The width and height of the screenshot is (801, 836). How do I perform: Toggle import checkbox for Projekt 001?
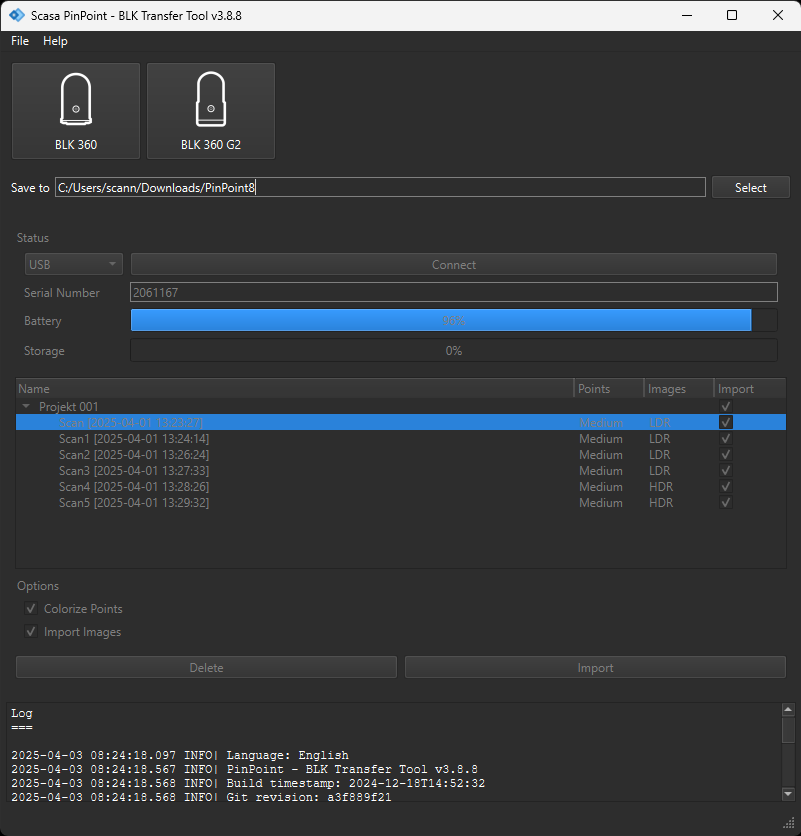[x=725, y=406]
